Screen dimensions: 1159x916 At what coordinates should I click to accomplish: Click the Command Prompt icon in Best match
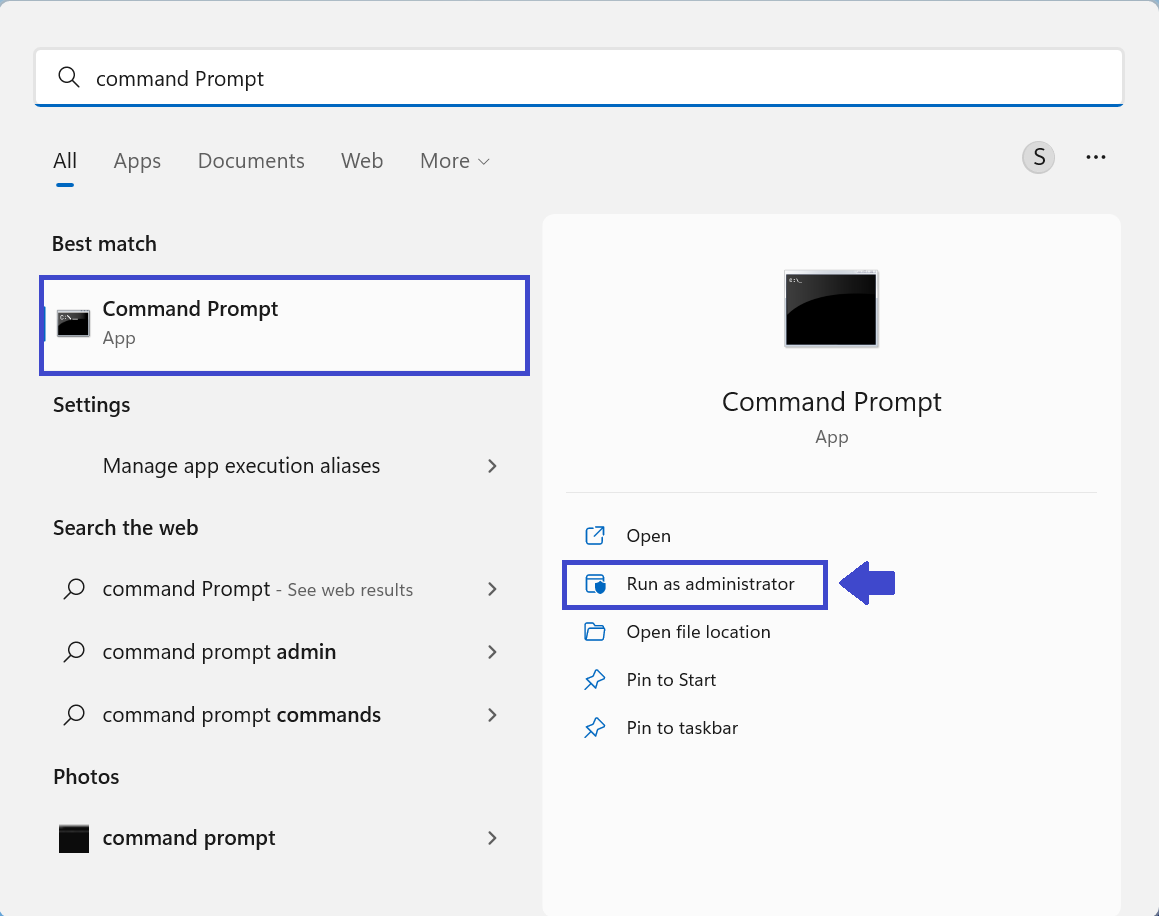74,323
